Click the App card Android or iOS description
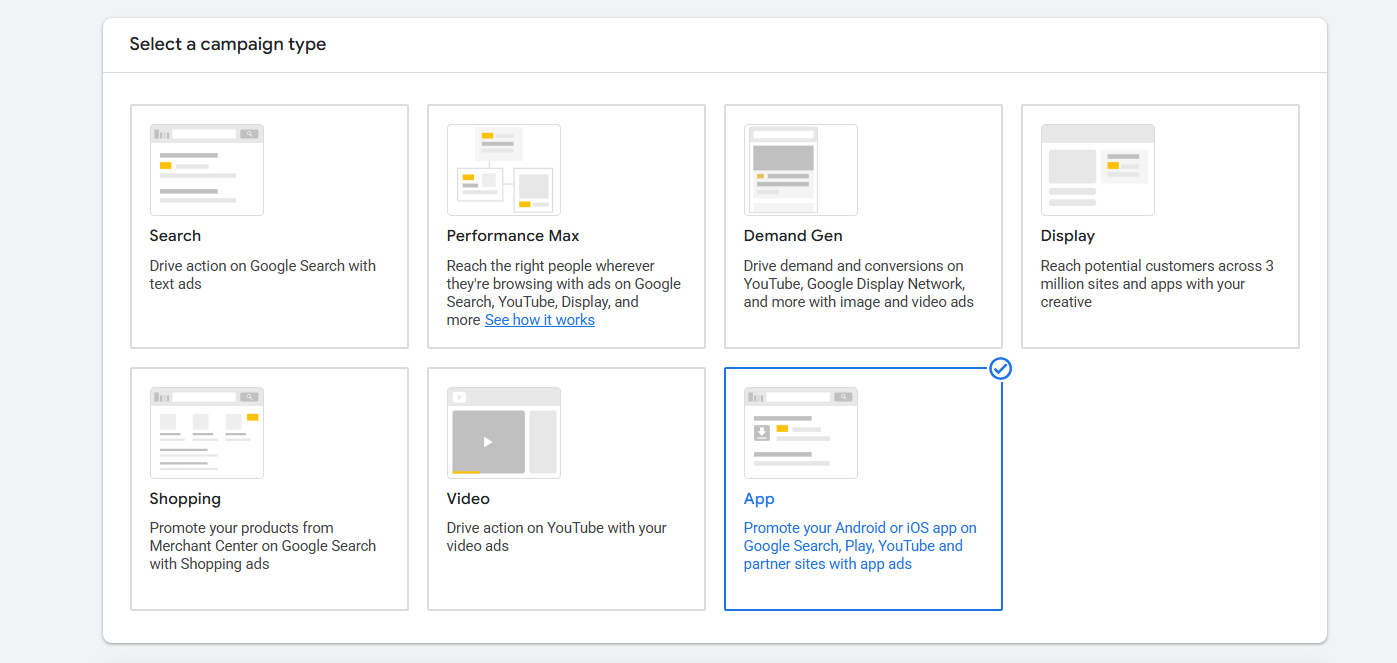 (x=859, y=546)
